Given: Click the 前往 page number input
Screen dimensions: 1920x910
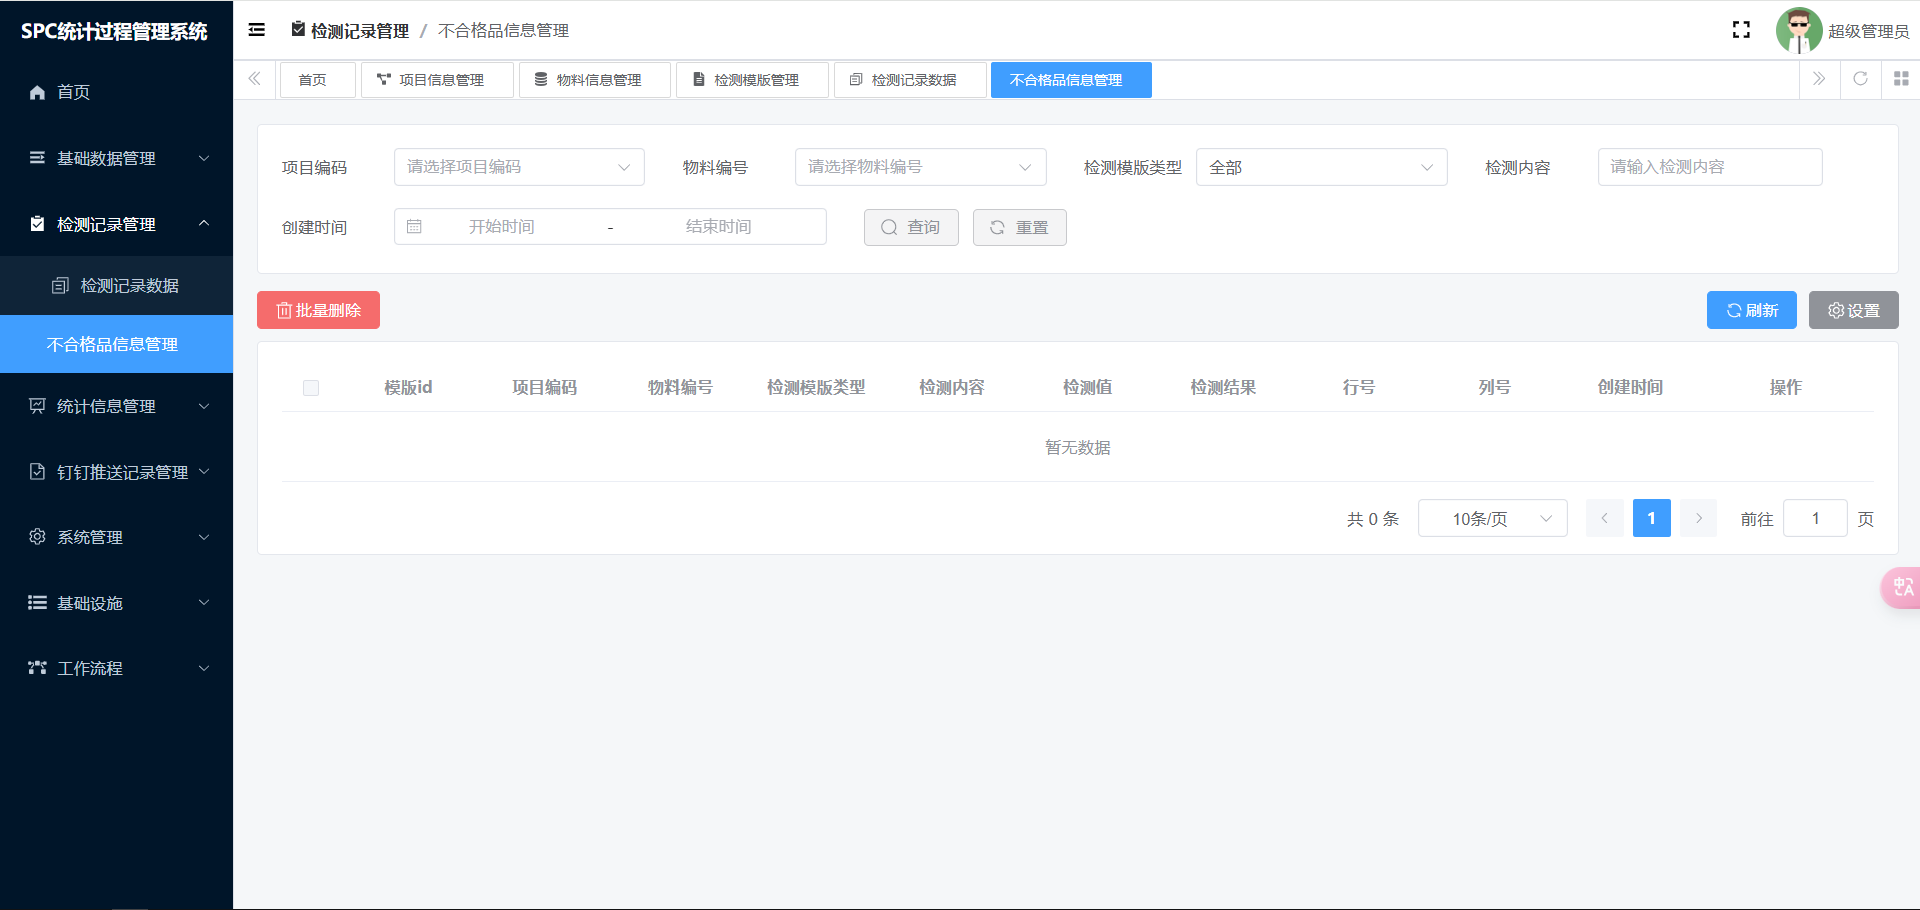Looking at the screenshot, I should (1815, 518).
